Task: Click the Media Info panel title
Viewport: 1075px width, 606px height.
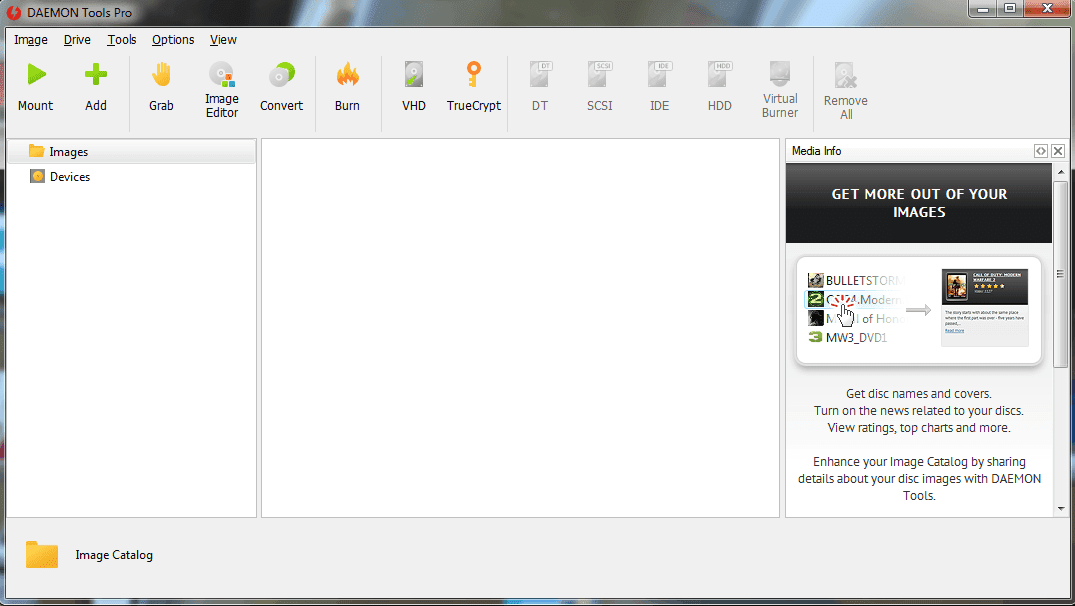Action: point(817,151)
